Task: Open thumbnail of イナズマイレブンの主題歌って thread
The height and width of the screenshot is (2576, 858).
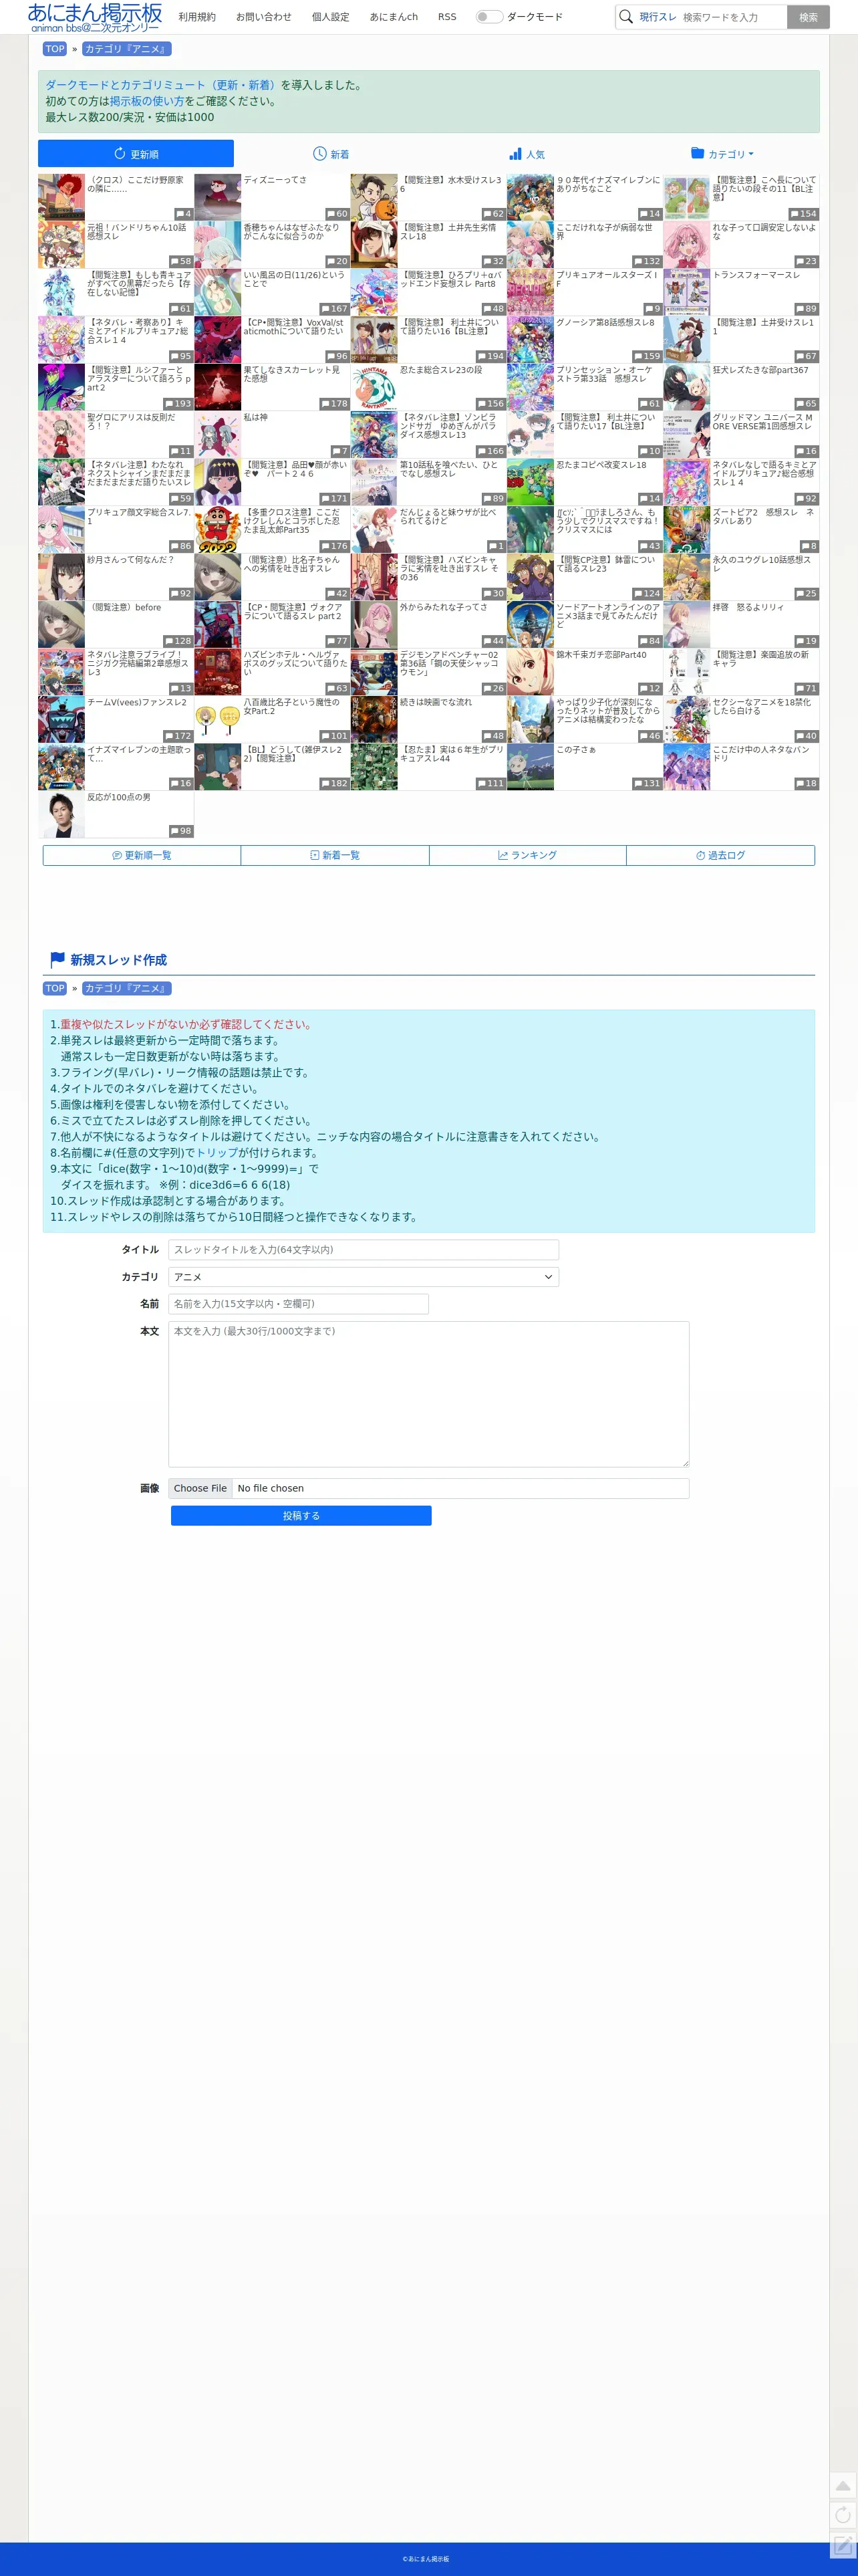Action: click(61, 767)
